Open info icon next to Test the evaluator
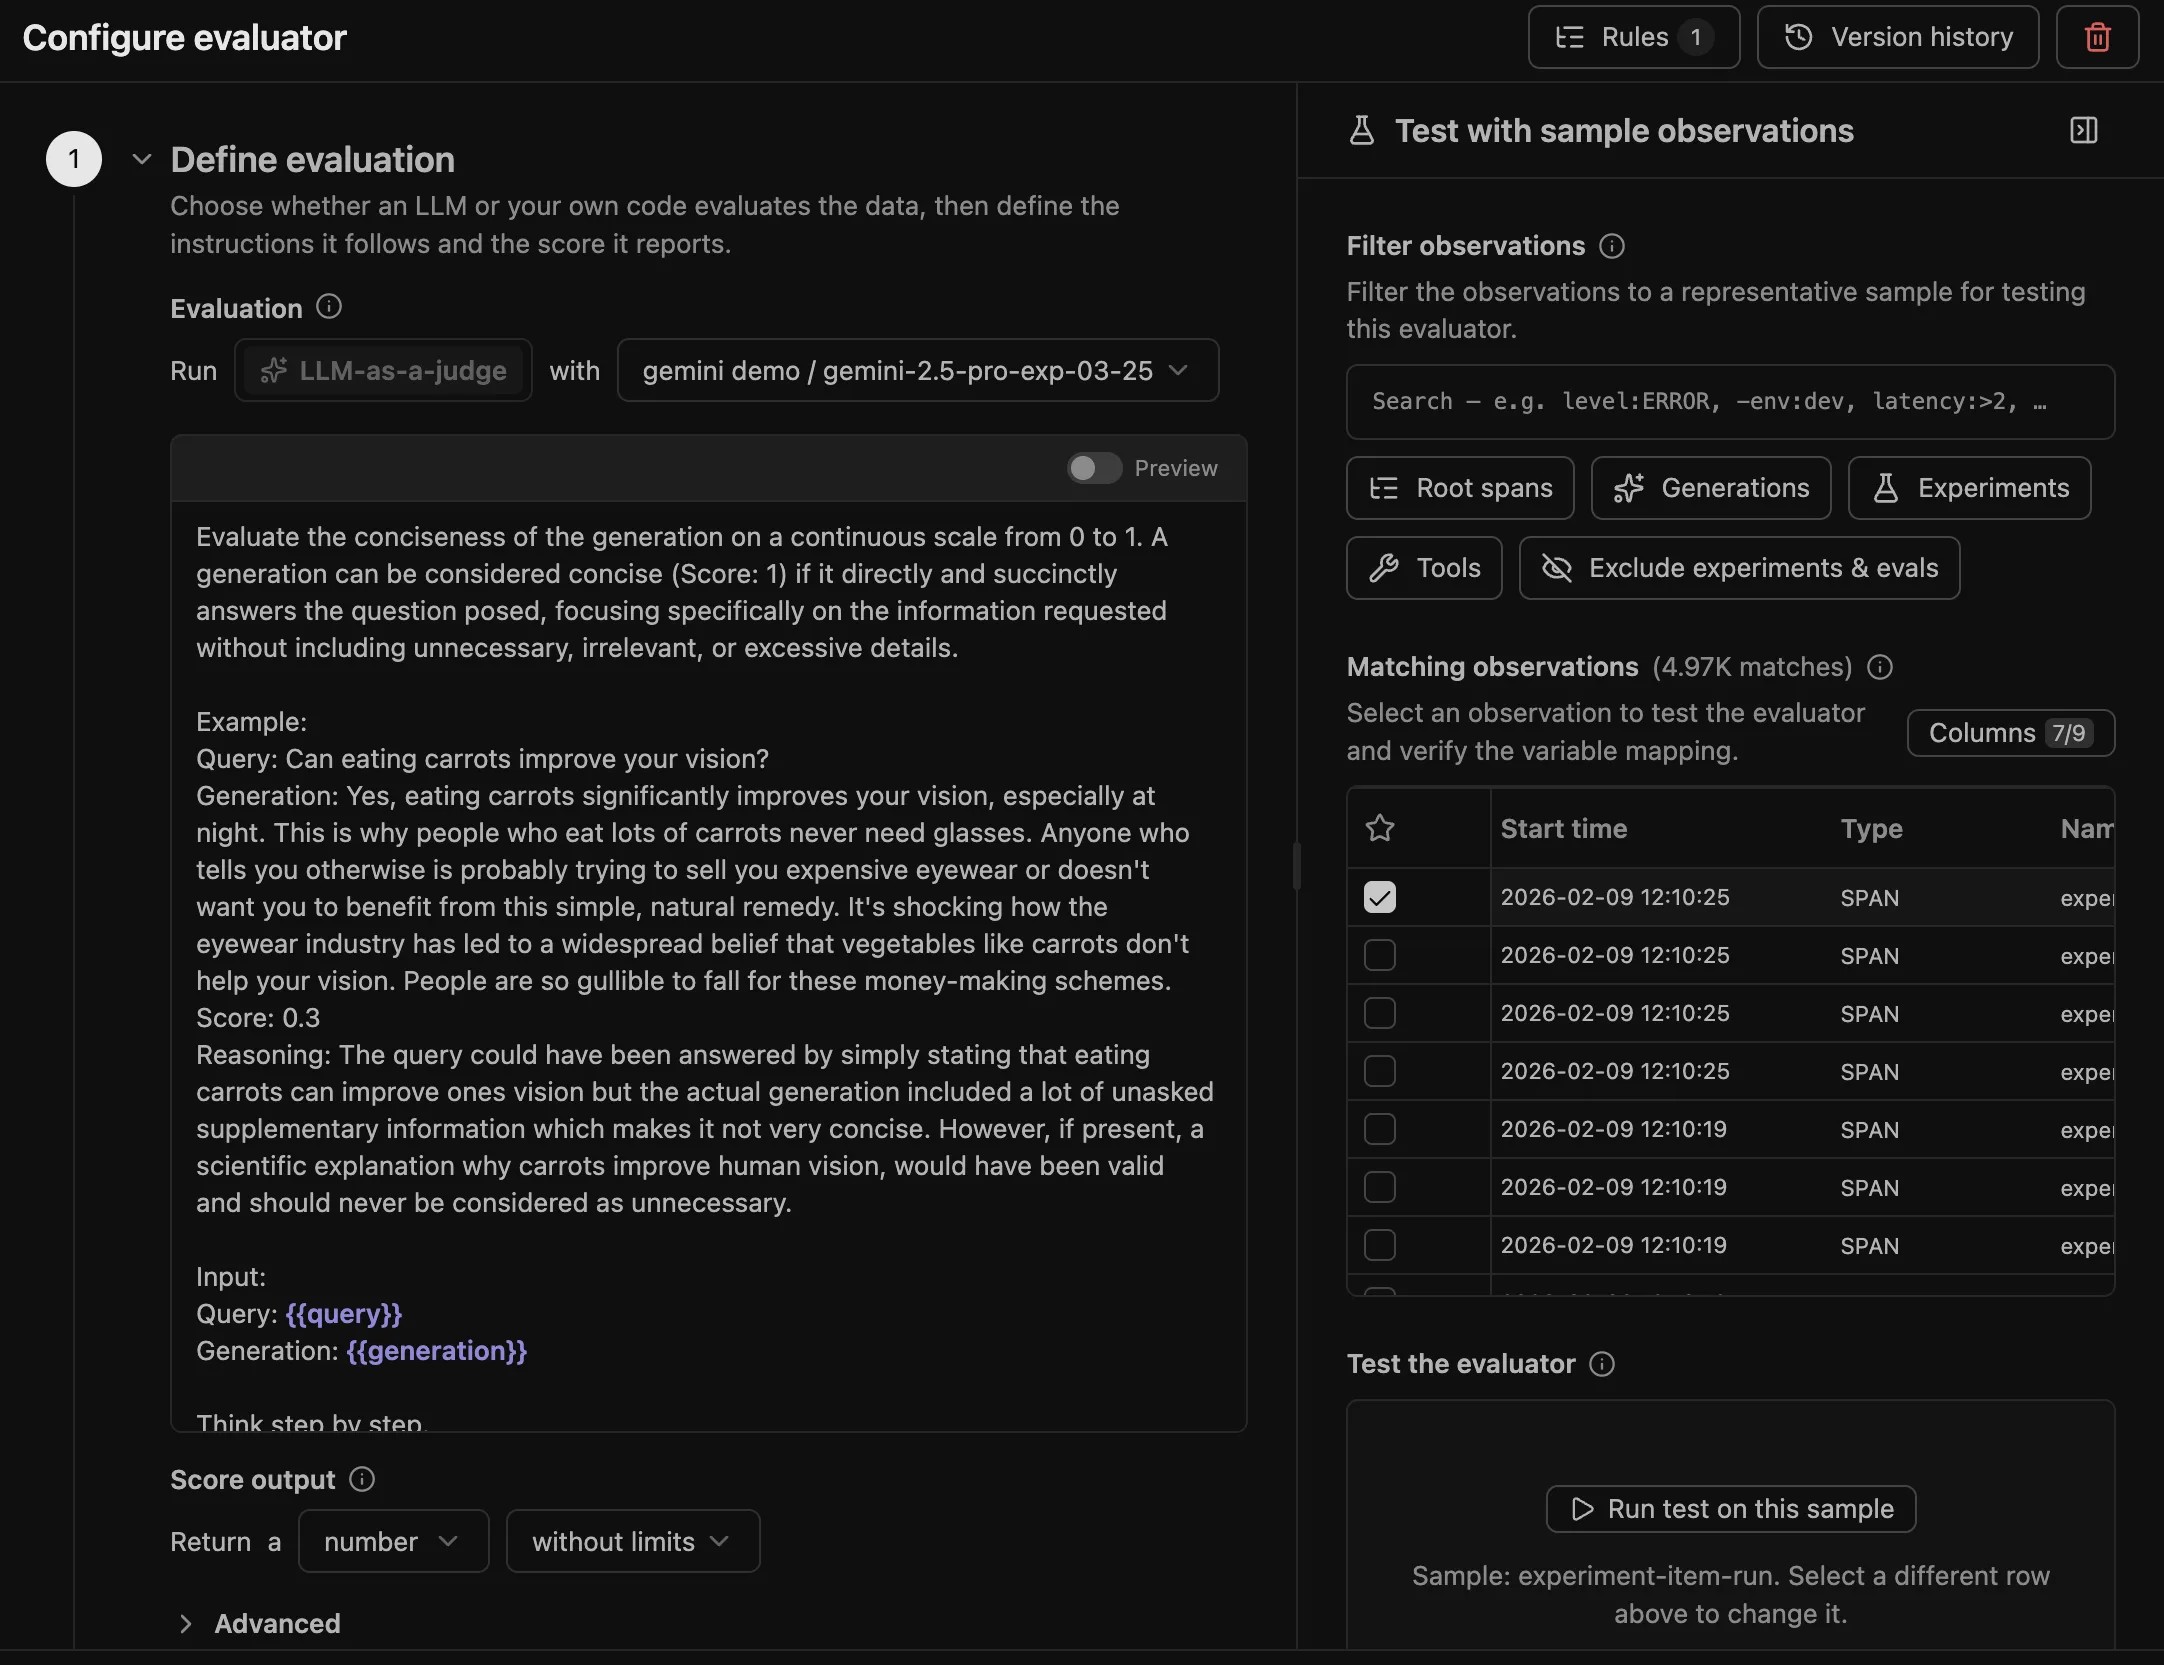The height and width of the screenshot is (1665, 2164). coord(1602,1364)
